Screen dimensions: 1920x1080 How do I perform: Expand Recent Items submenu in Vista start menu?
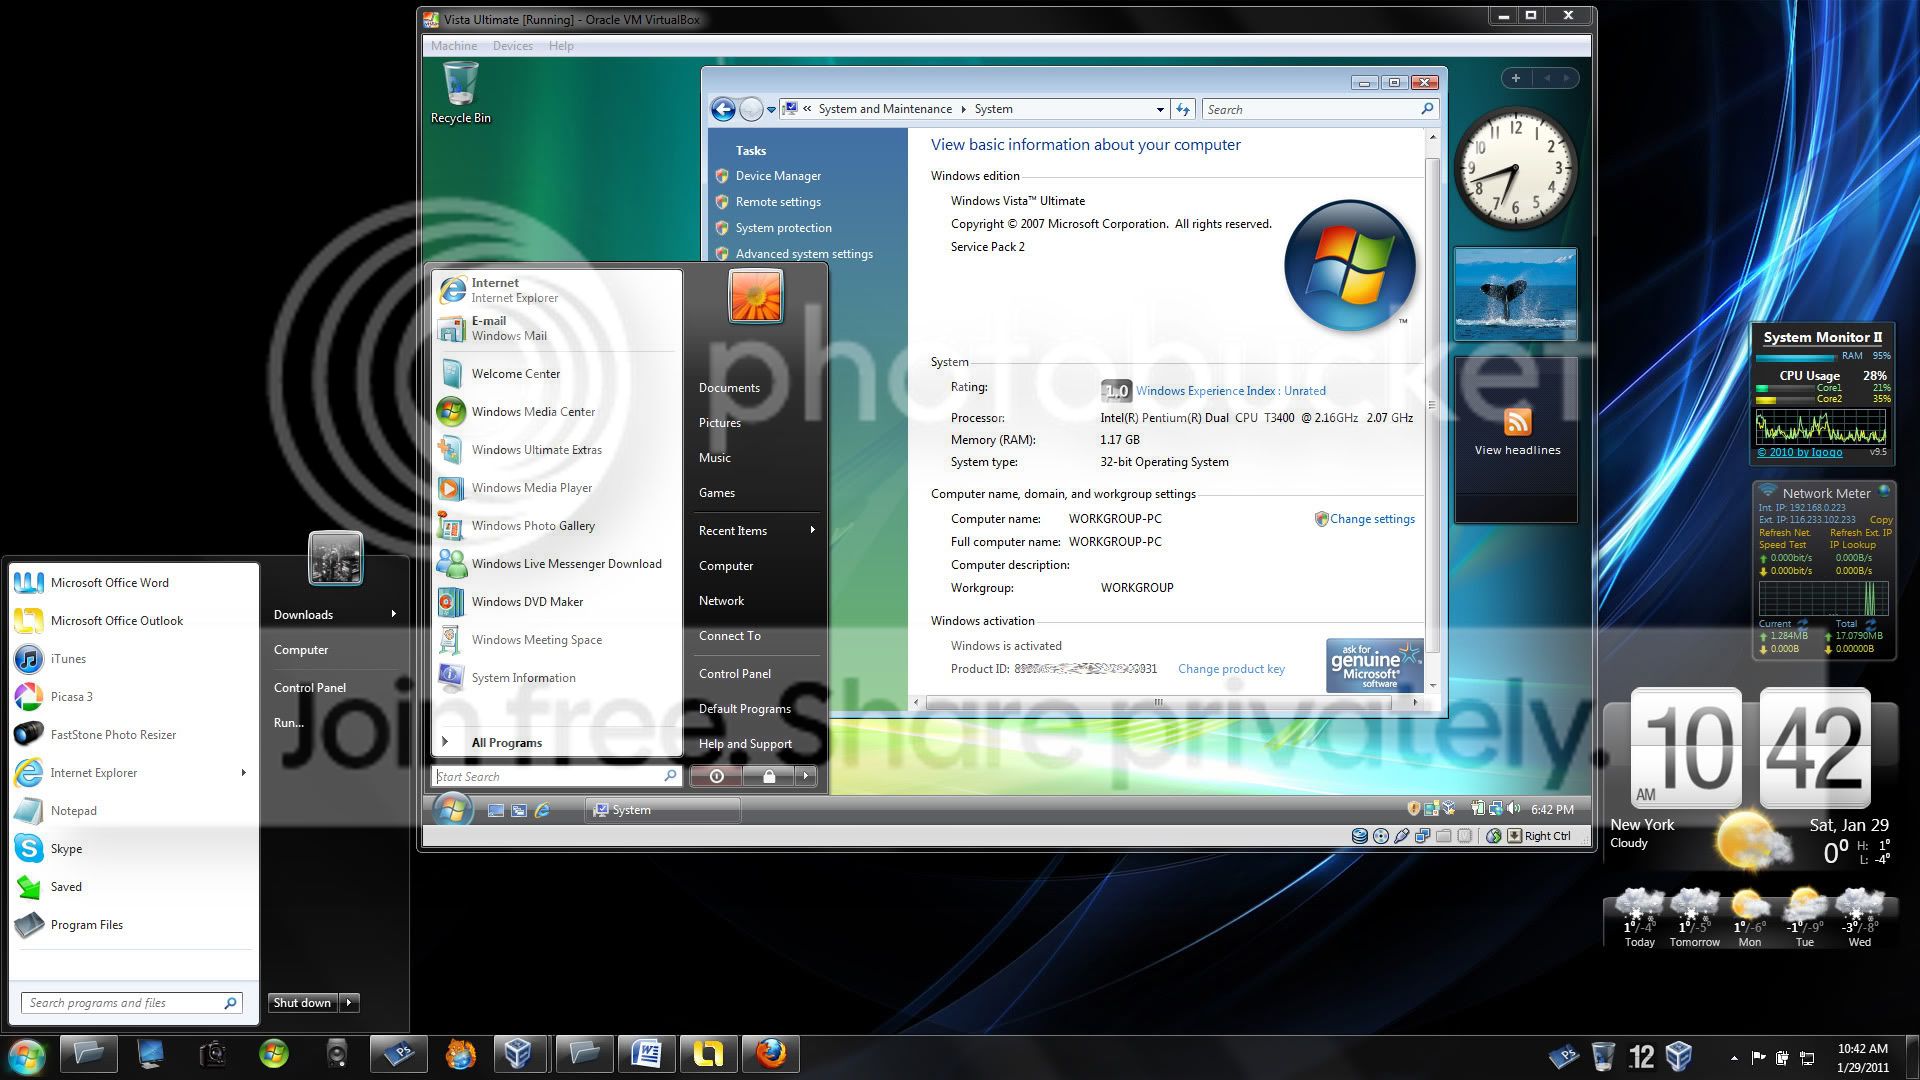click(x=812, y=530)
